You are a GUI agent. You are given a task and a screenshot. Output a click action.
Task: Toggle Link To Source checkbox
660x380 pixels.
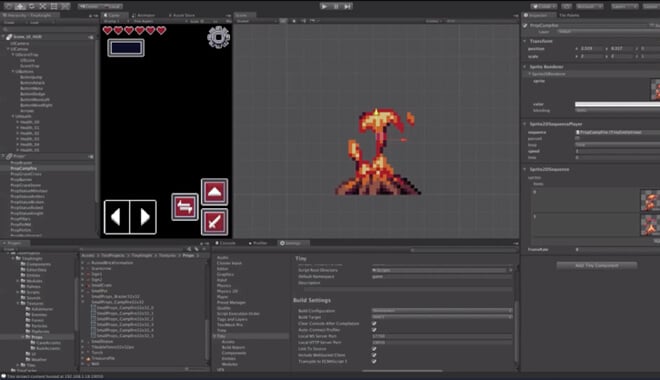(374, 349)
